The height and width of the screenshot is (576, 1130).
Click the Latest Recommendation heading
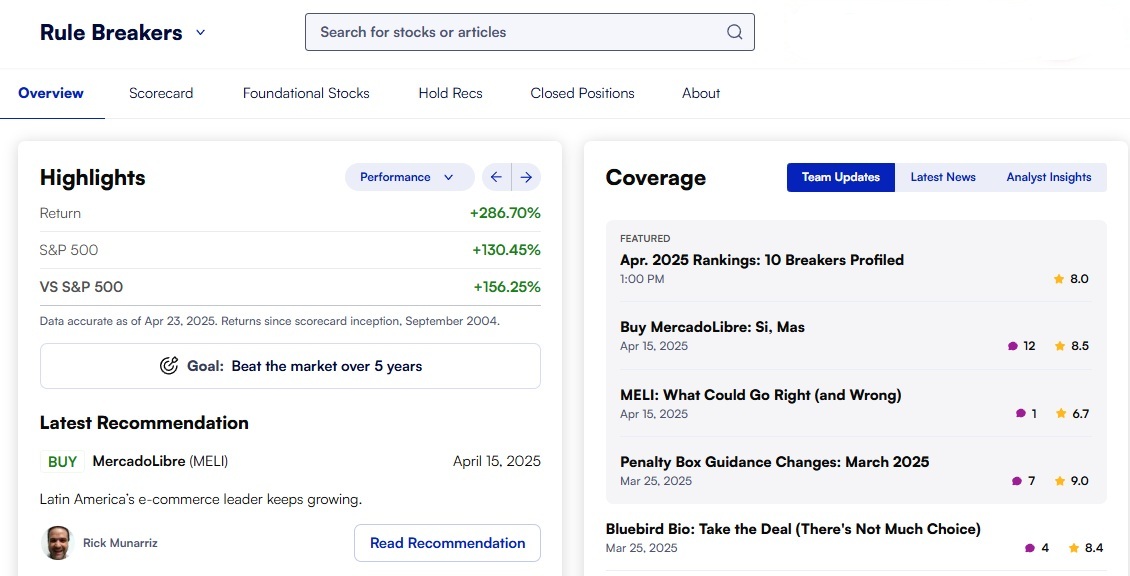click(x=144, y=422)
